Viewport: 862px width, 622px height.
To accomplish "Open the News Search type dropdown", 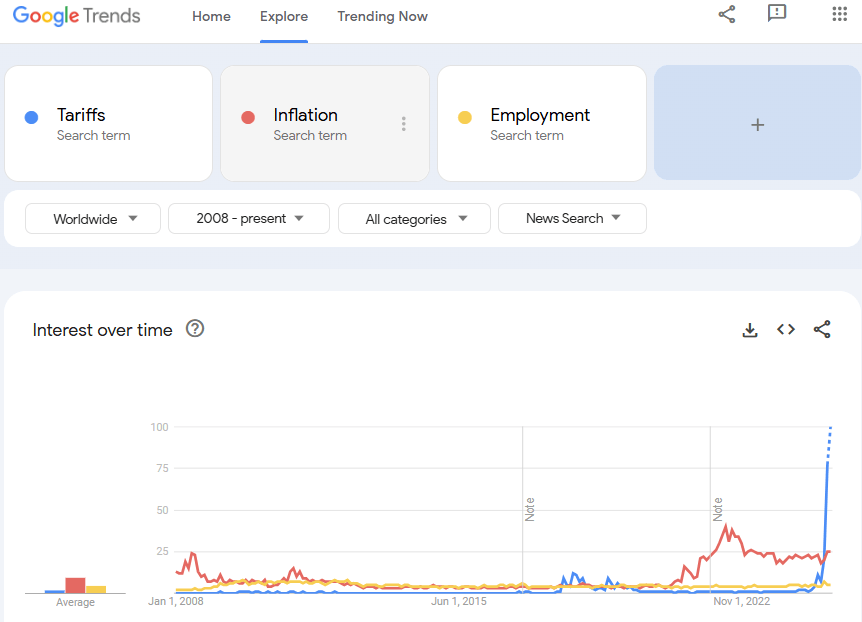I will (572, 218).
